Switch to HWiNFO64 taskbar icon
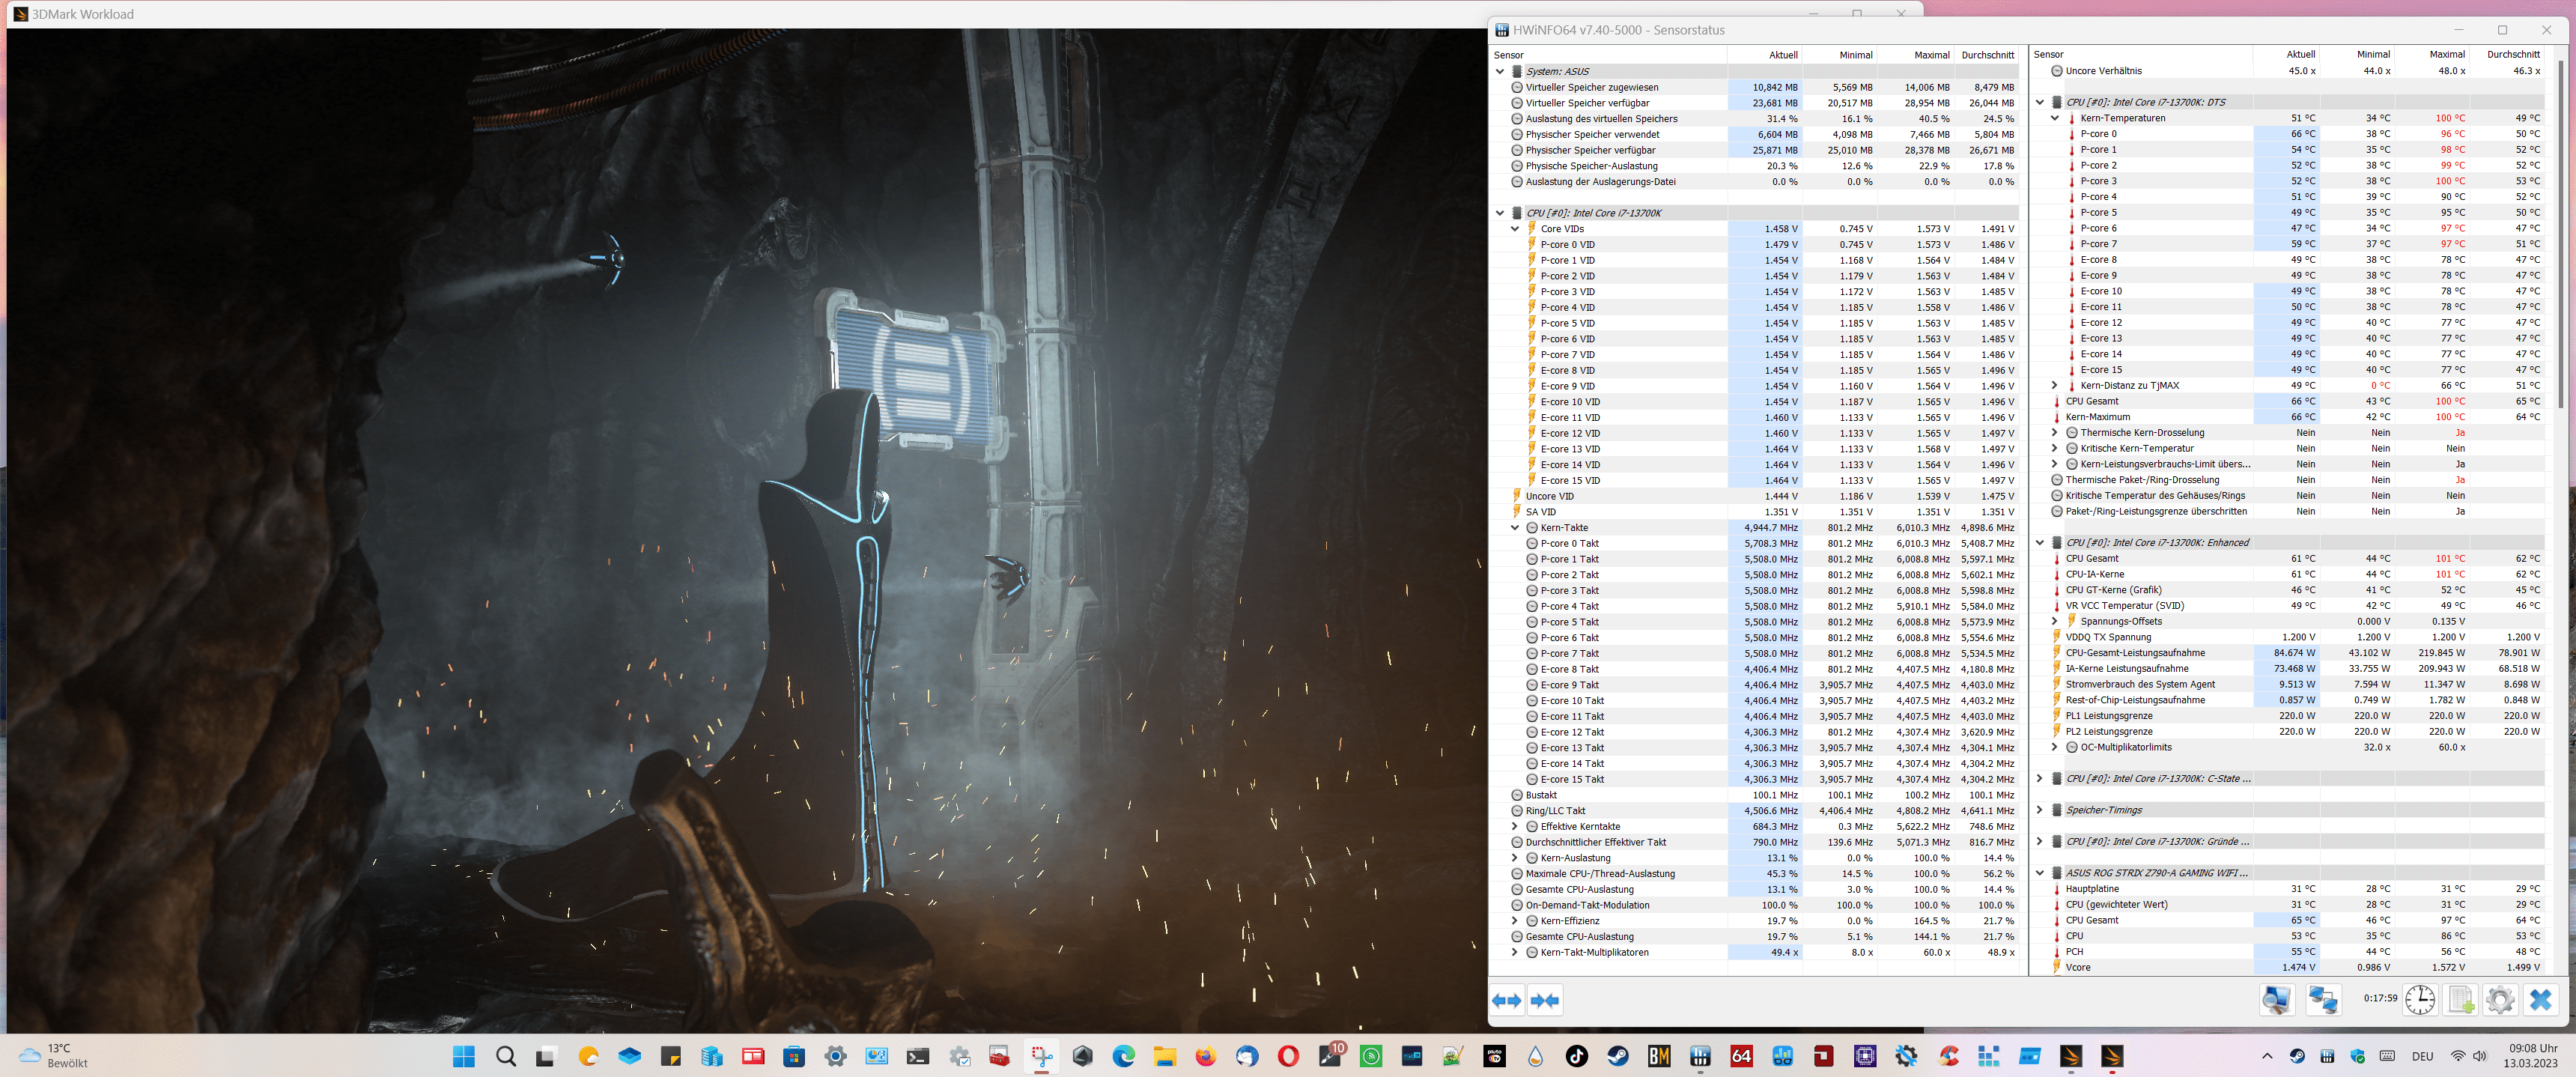The height and width of the screenshot is (1077, 2576). (x=1700, y=1056)
